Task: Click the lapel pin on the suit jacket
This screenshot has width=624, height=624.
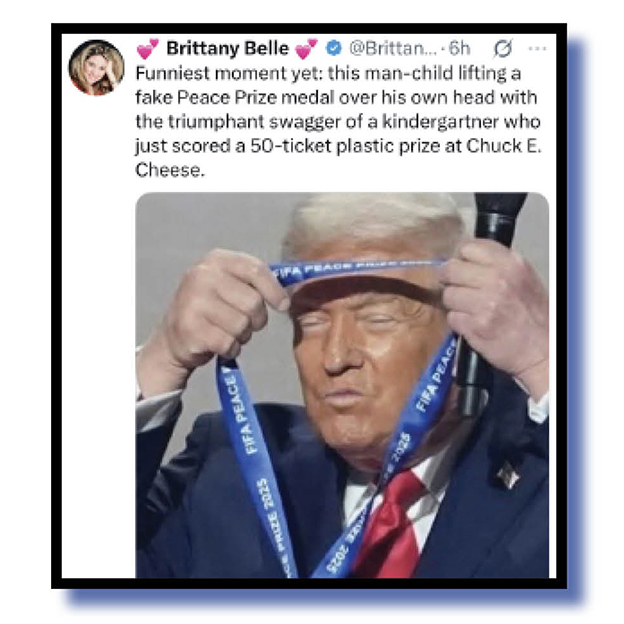Action: coord(508,475)
